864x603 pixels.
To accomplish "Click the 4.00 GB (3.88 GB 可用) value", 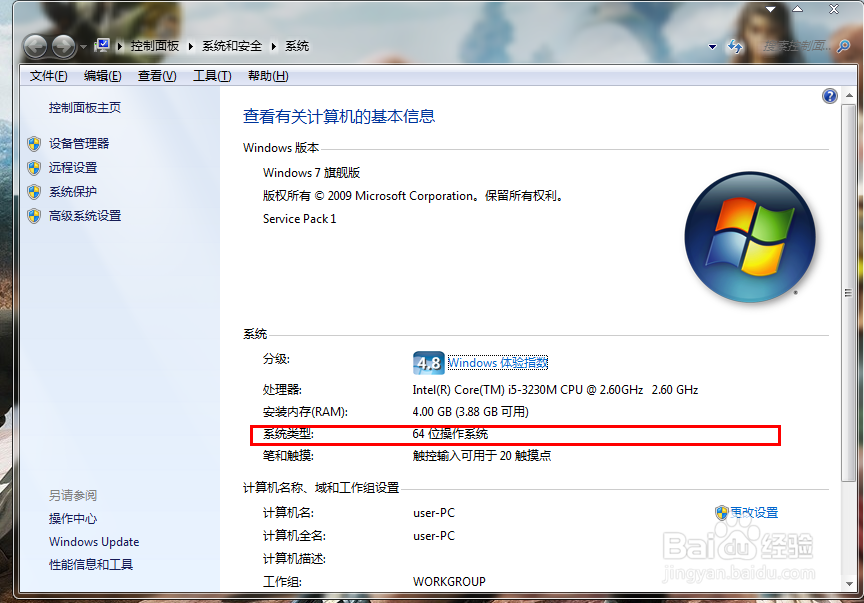I will click(470, 412).
